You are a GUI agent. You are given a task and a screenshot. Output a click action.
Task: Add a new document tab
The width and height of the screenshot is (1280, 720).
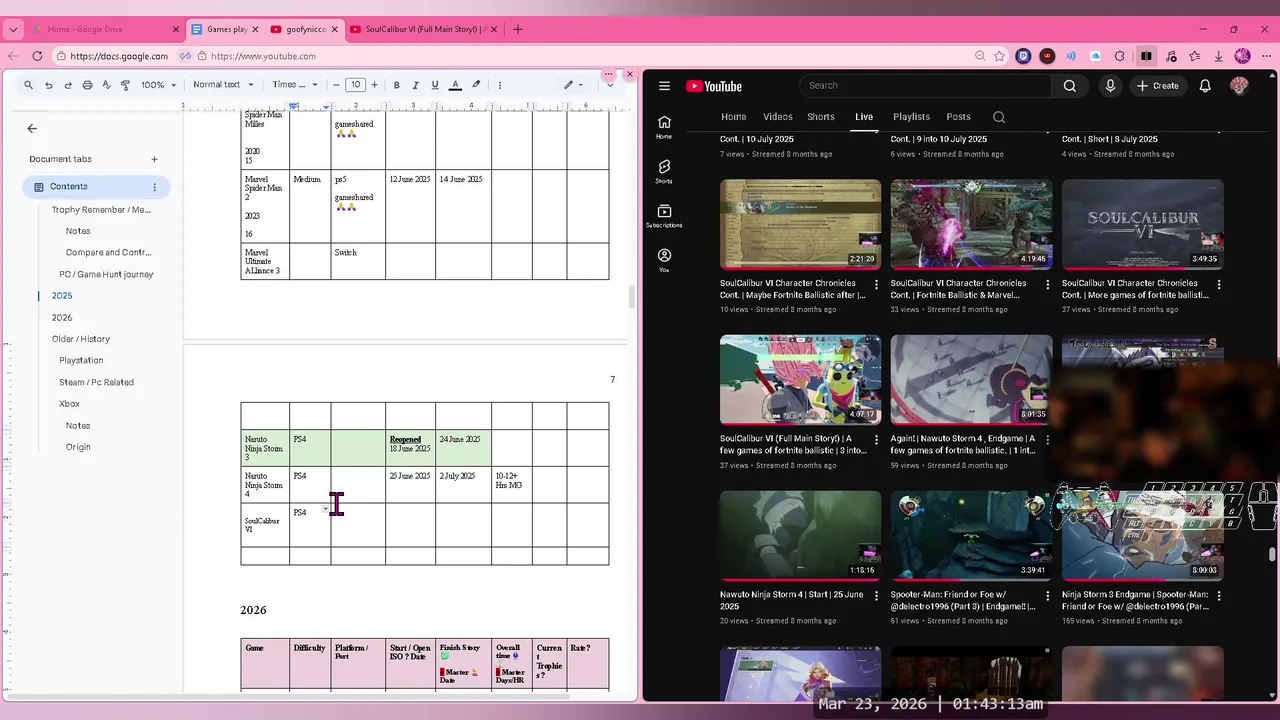coord(154,159)
